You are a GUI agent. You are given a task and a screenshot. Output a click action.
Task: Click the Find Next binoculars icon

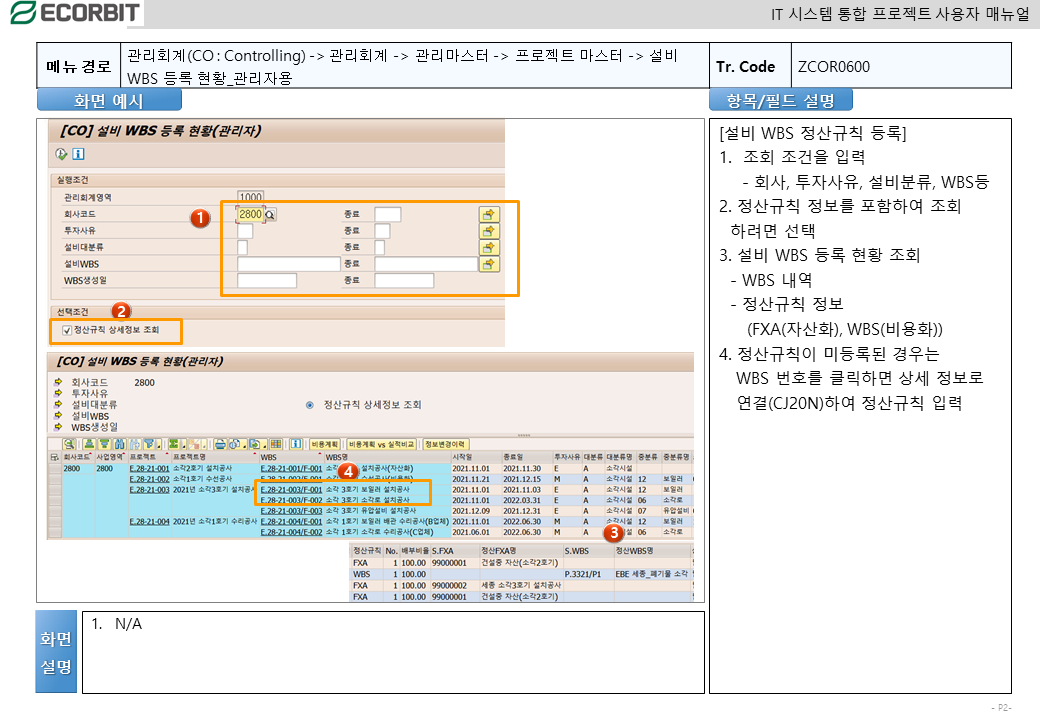[135, 444]
